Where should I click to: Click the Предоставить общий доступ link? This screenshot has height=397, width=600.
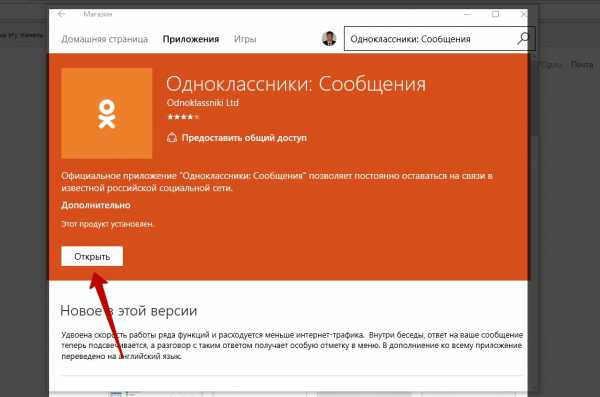pos(244,138)
